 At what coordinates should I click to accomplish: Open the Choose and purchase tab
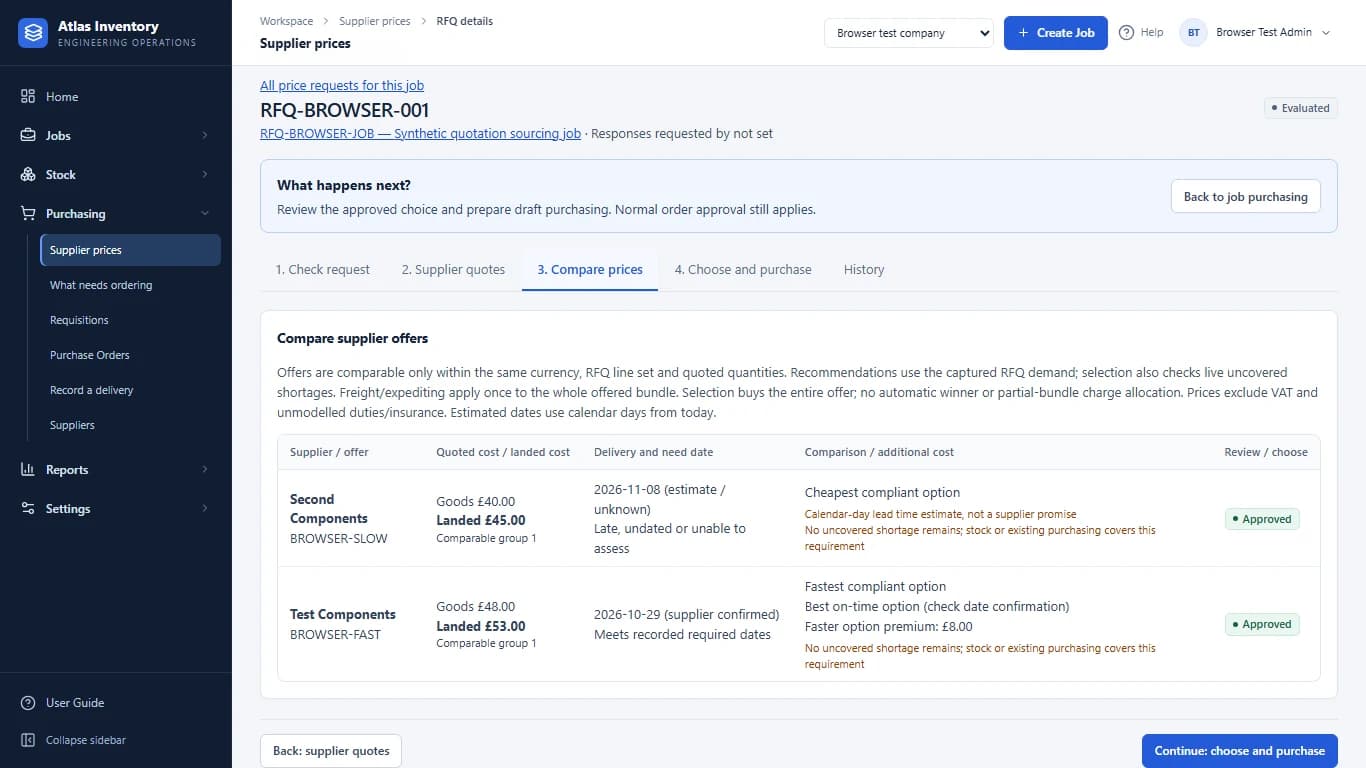(743, 270)
